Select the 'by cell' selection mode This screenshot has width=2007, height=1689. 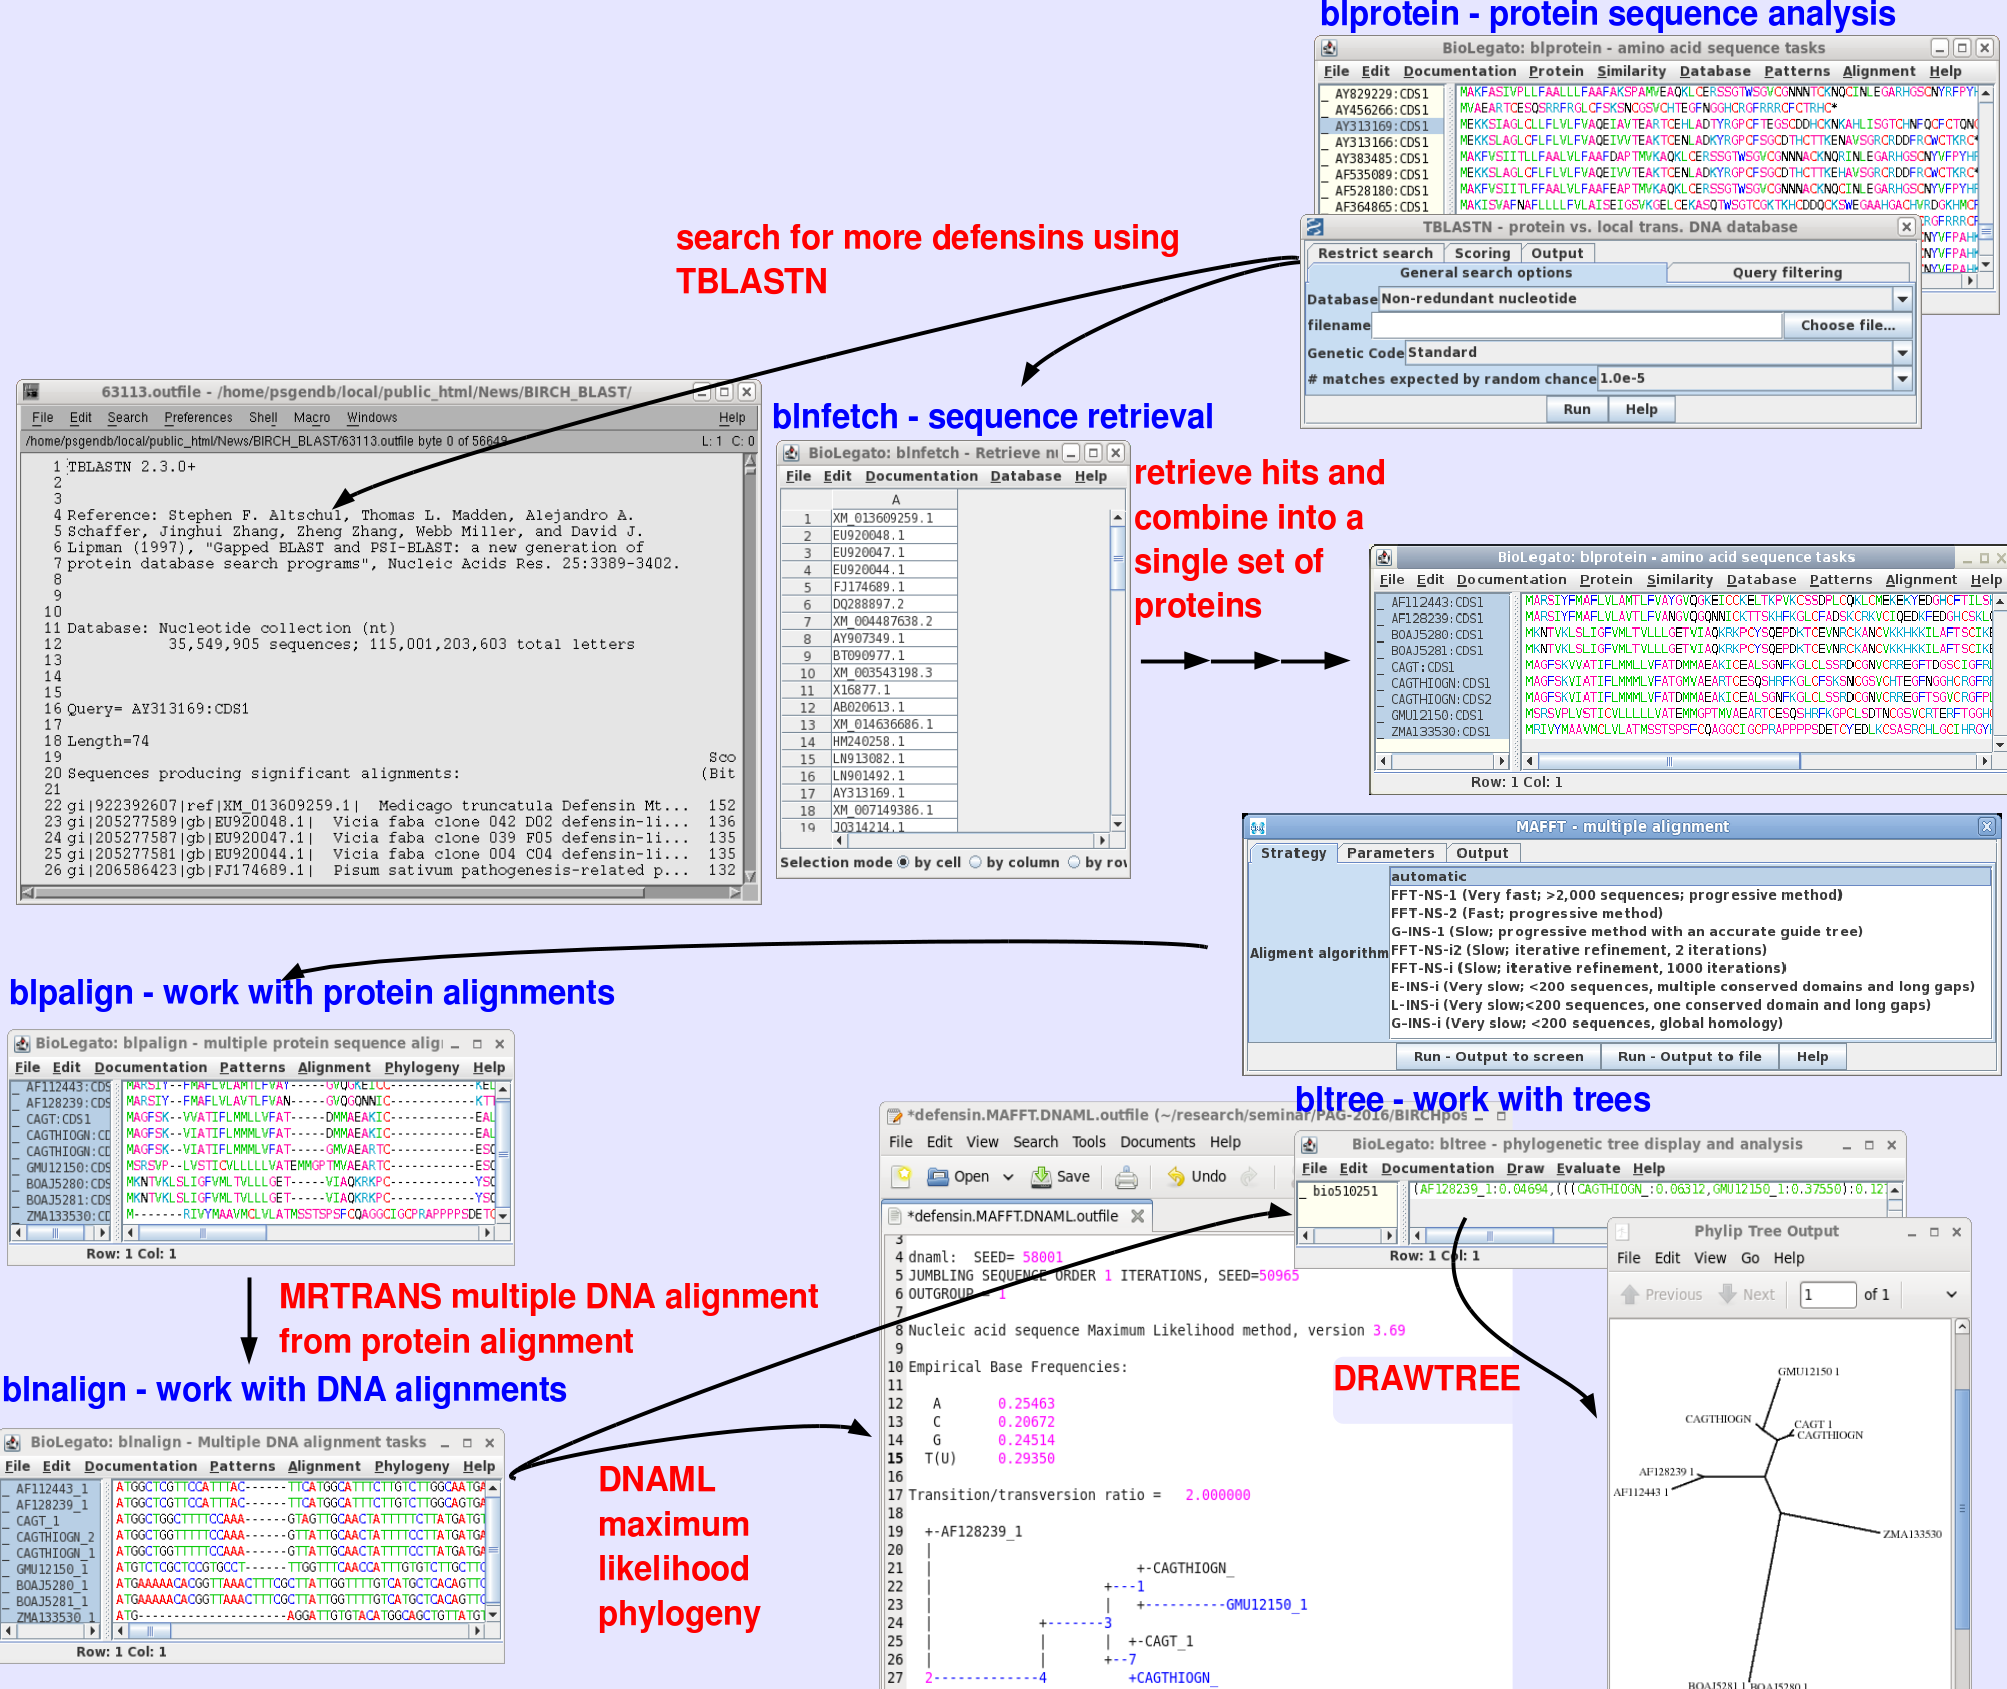(x=904, y=862)
